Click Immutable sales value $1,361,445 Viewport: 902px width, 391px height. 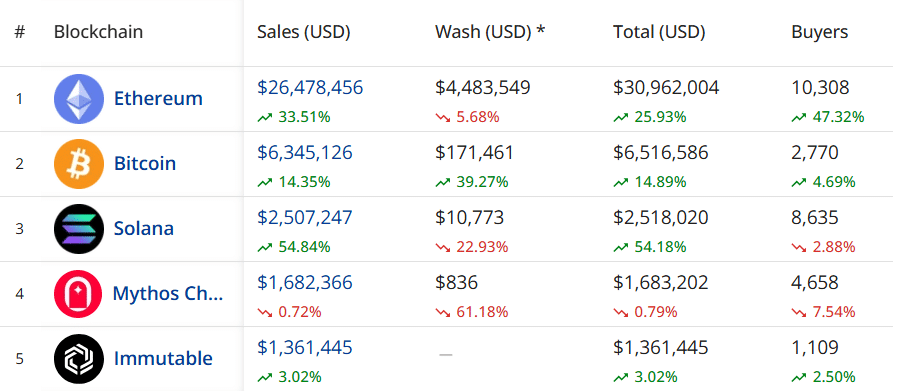tap(305, 347)
